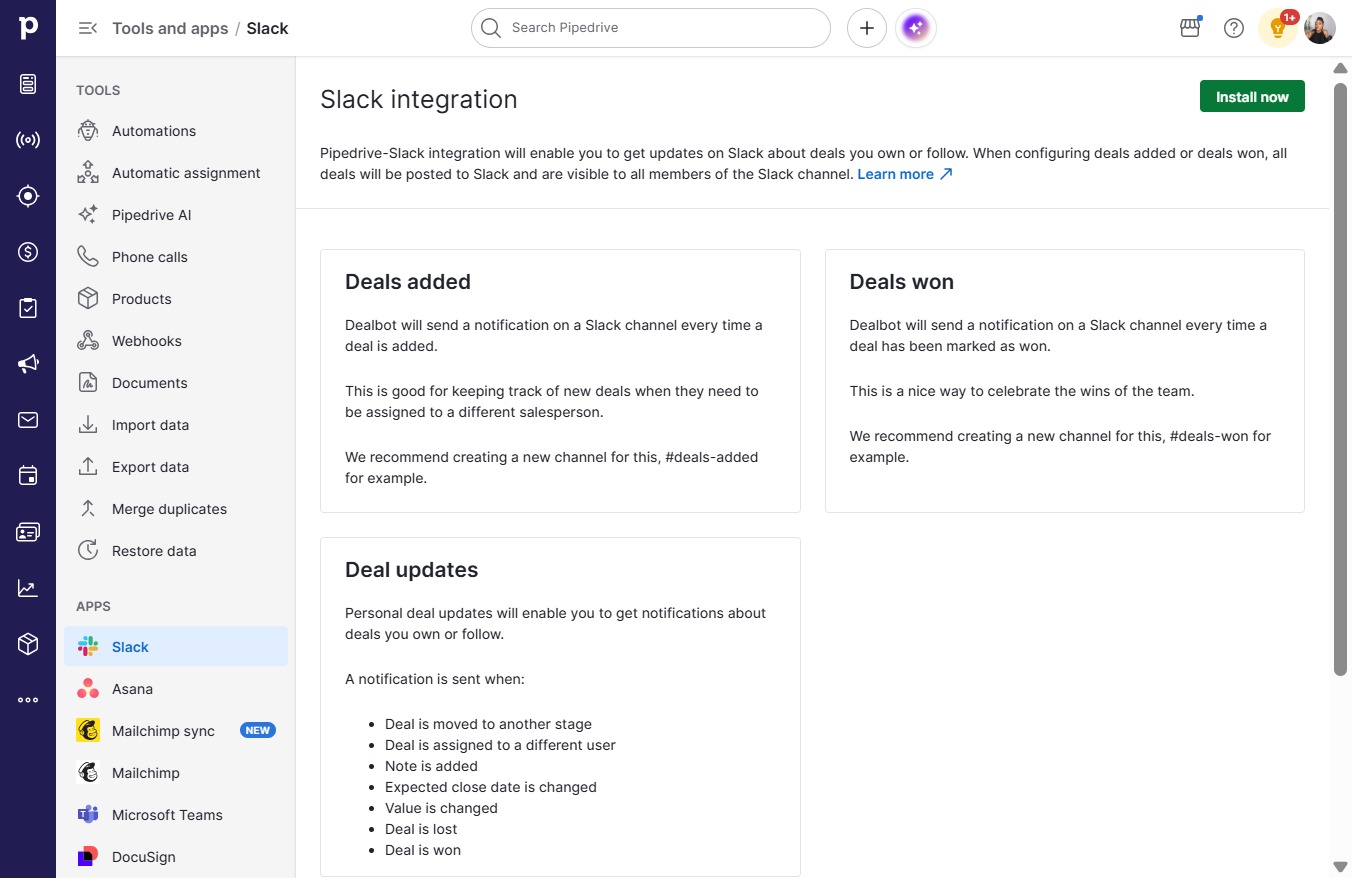
Task: Click the 'Value is changed' bullet
Action: coord(441,808)
